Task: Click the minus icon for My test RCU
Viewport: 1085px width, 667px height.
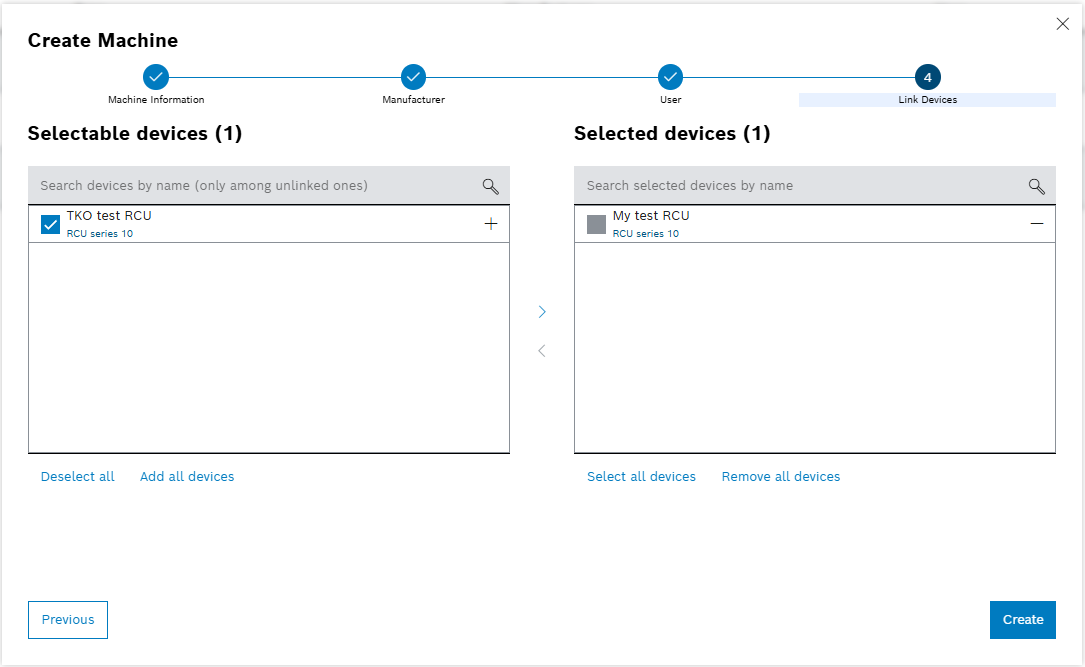Action: click(x=1036, y=224)
